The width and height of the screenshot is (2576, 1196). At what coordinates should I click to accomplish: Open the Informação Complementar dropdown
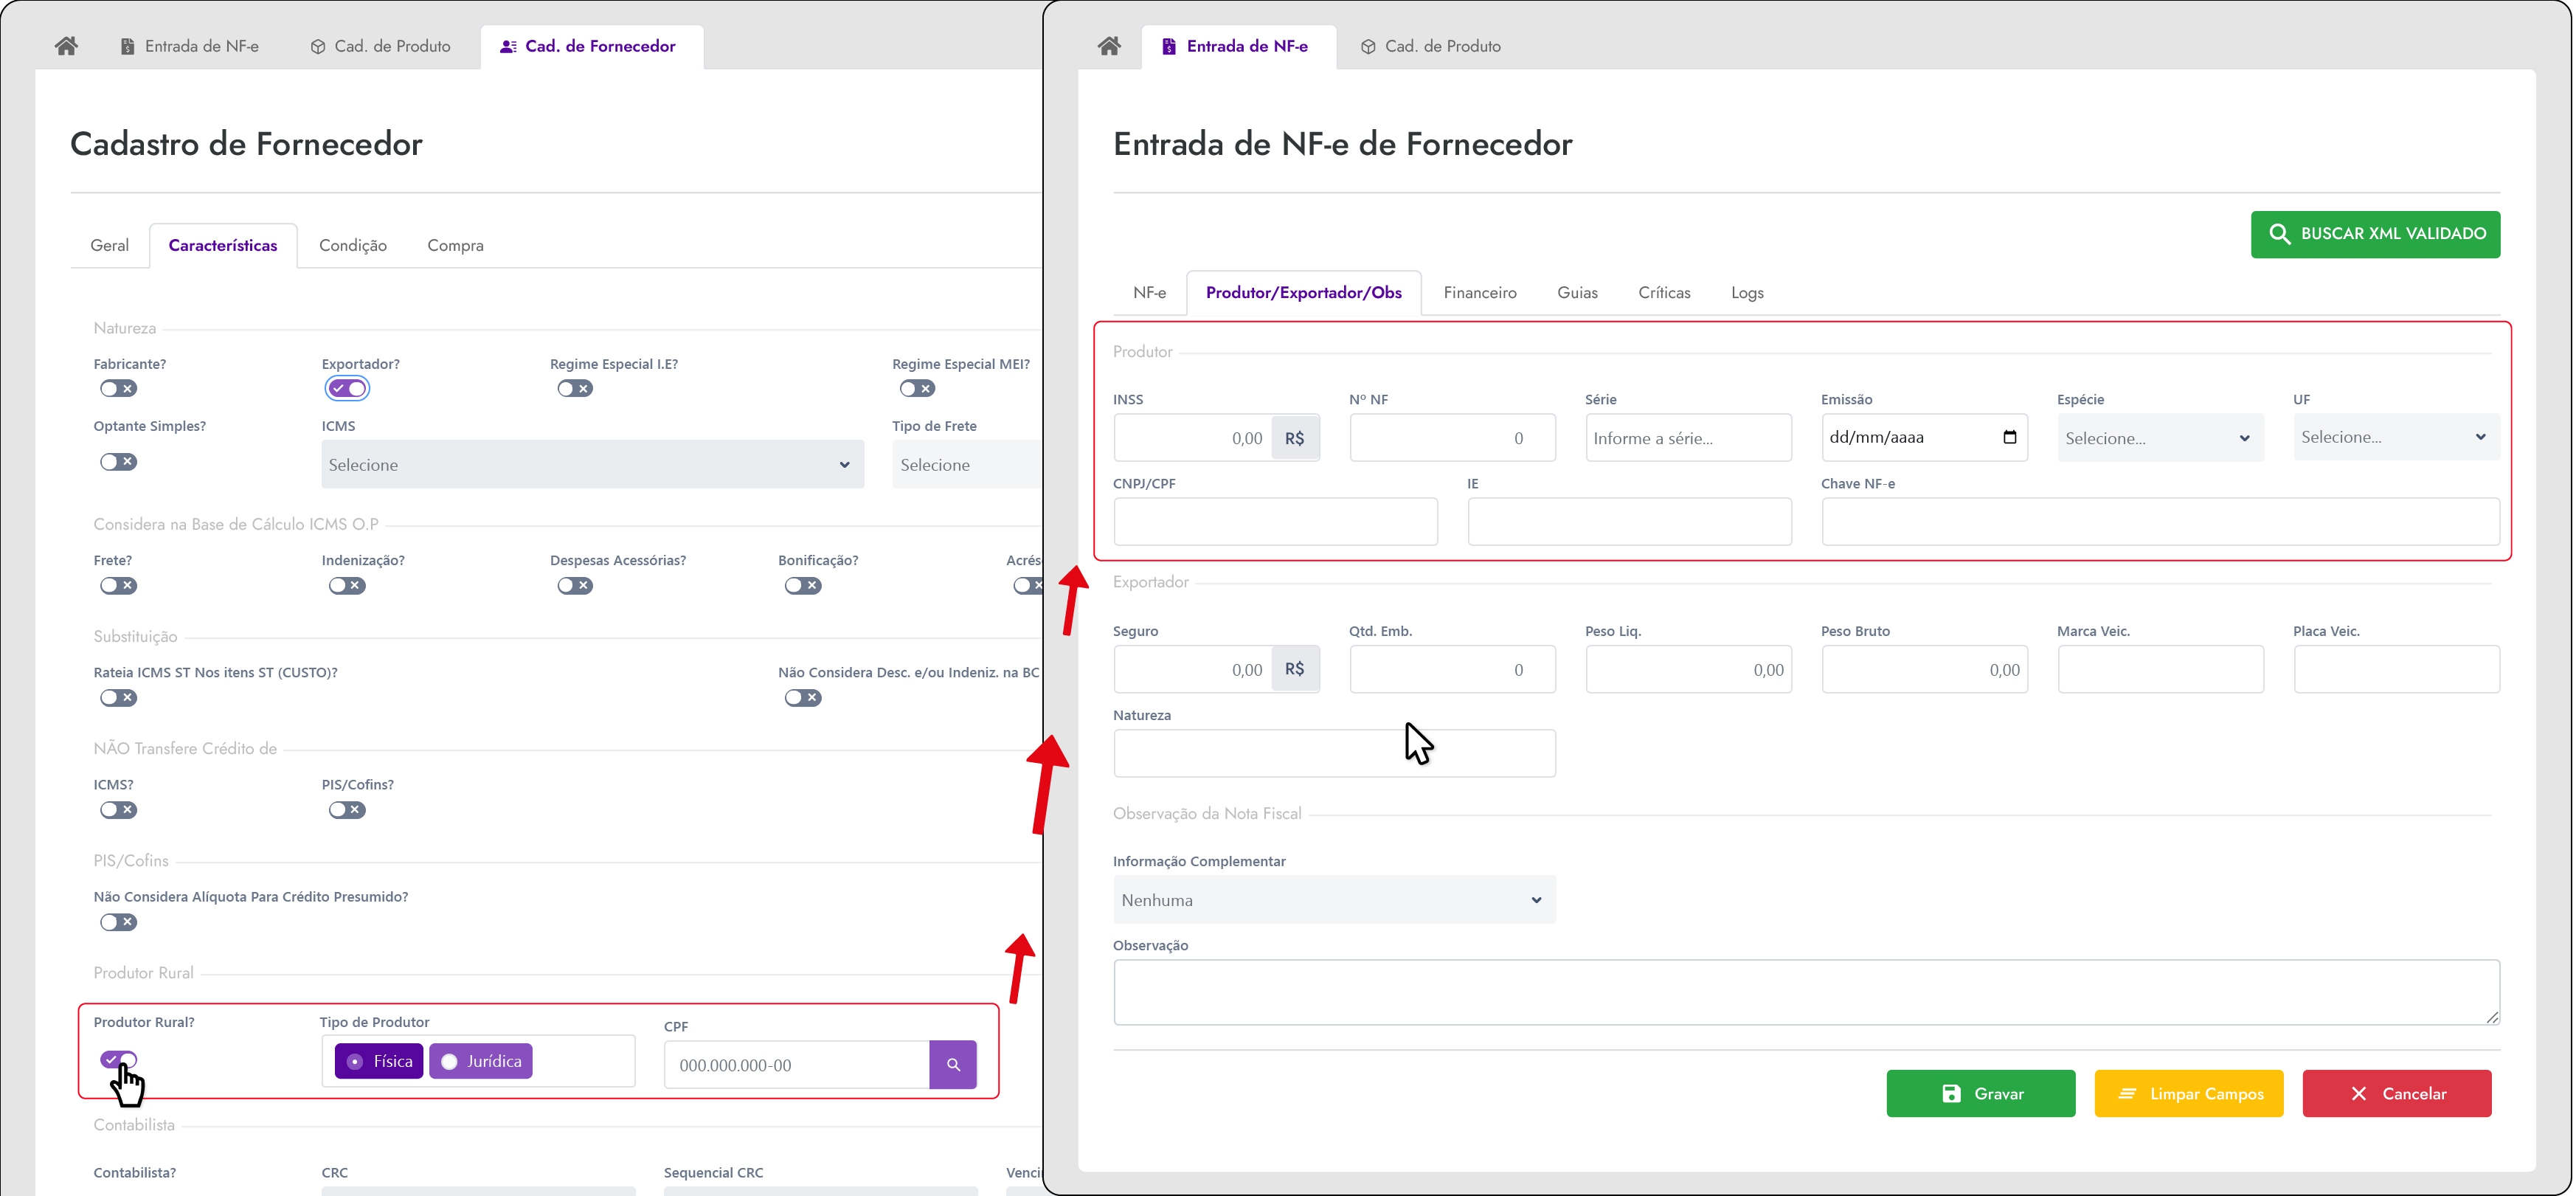(1333, 900)
